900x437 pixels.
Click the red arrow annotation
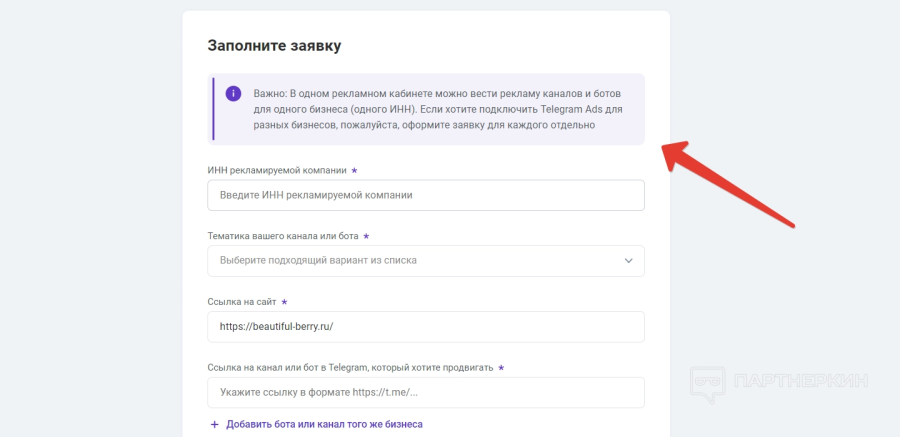pyautogui.click(x=728, y=184)
